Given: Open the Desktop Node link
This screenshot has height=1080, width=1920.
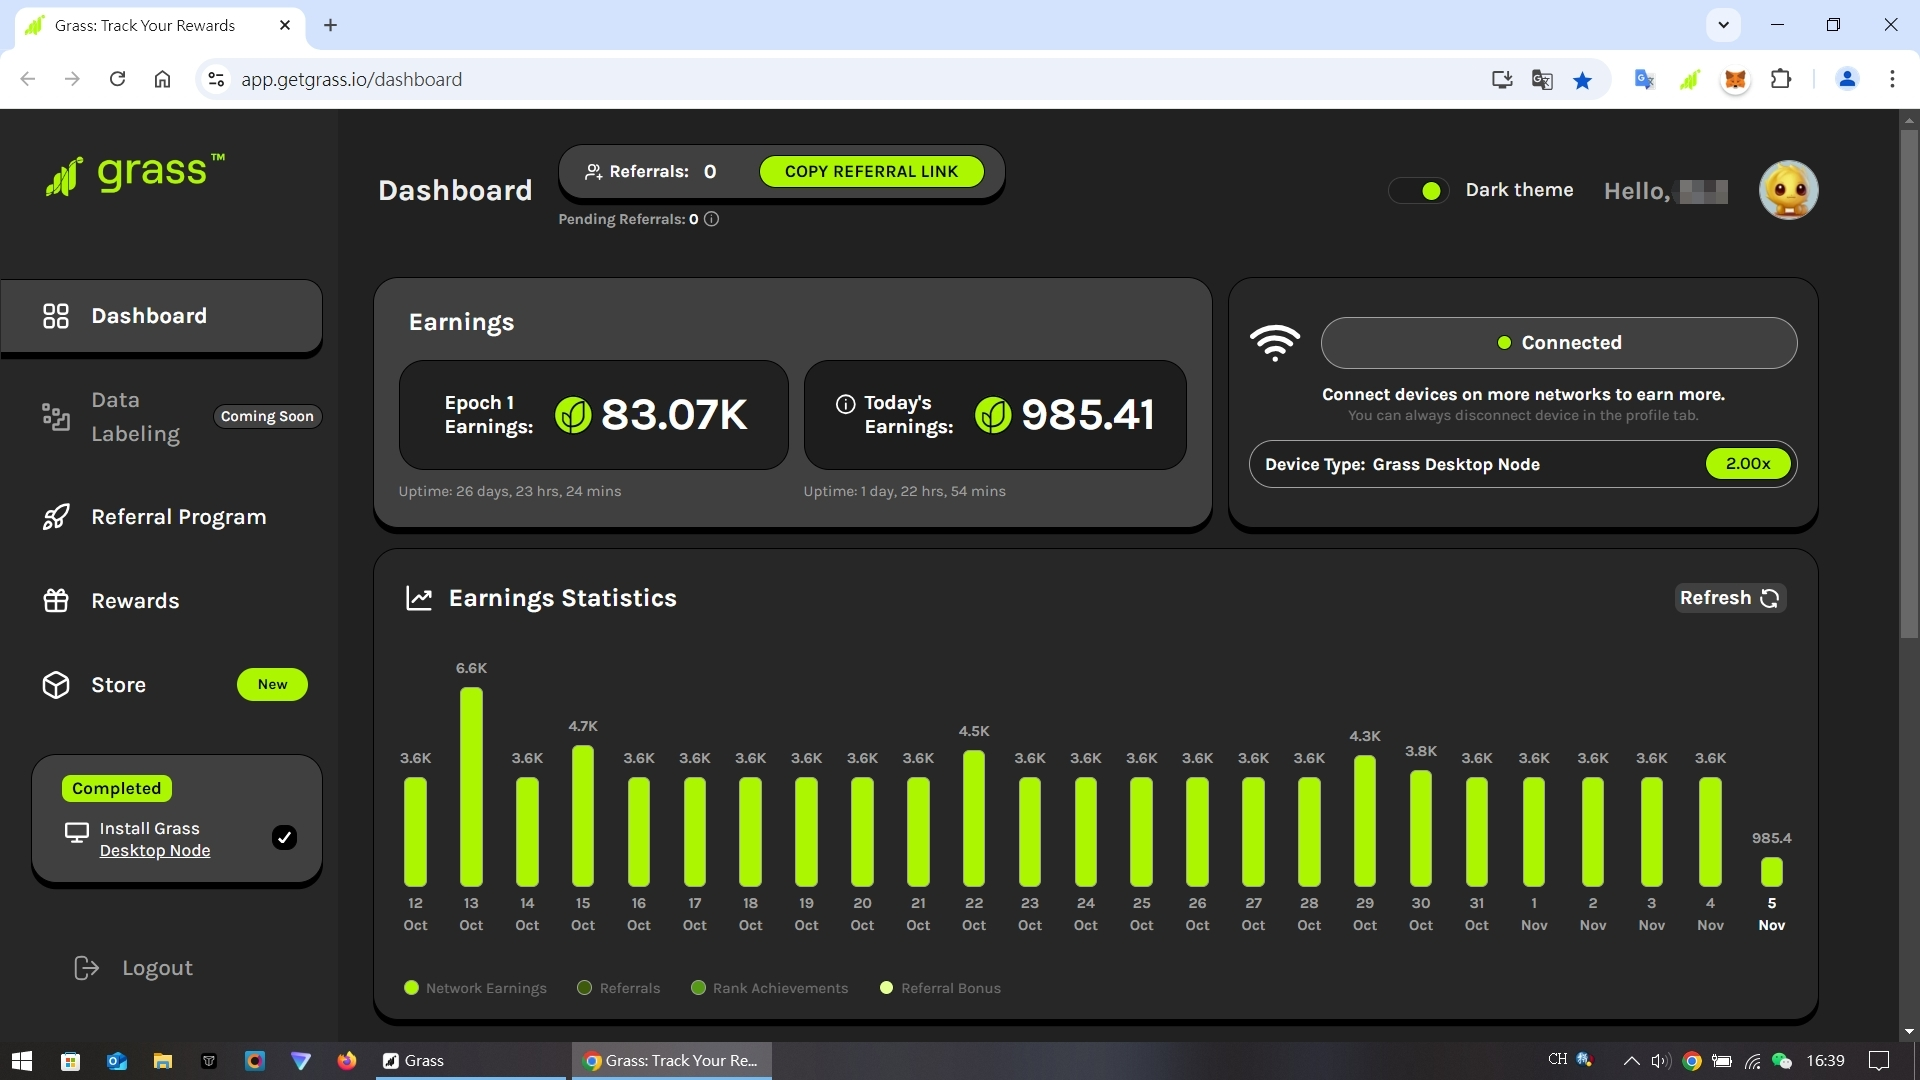Looking at the screenshot, I should point(155,851).
